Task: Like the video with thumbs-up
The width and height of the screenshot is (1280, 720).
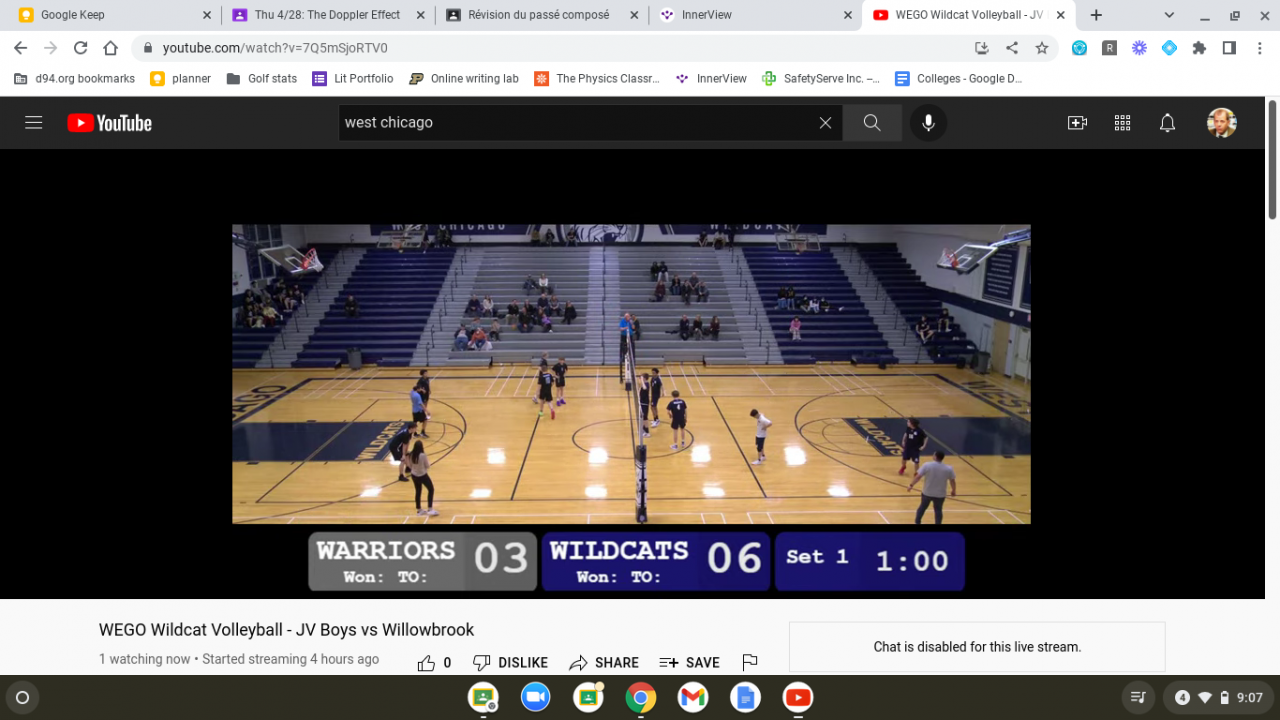Action: (435, 662)
